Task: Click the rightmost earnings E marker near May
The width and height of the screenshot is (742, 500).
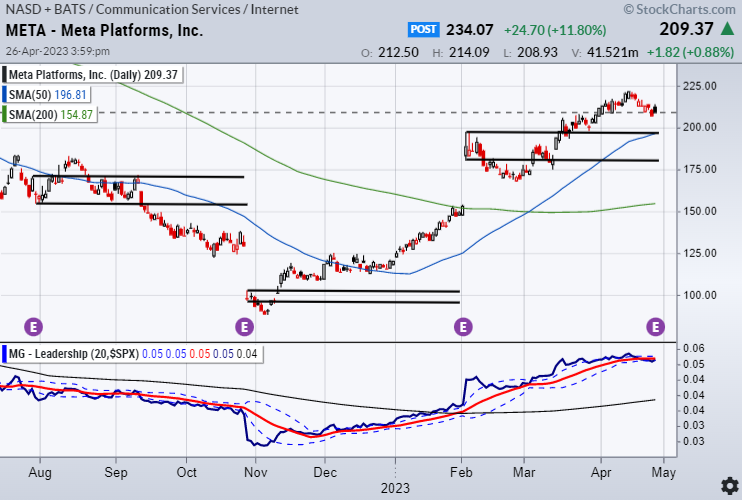Action: 656,326
